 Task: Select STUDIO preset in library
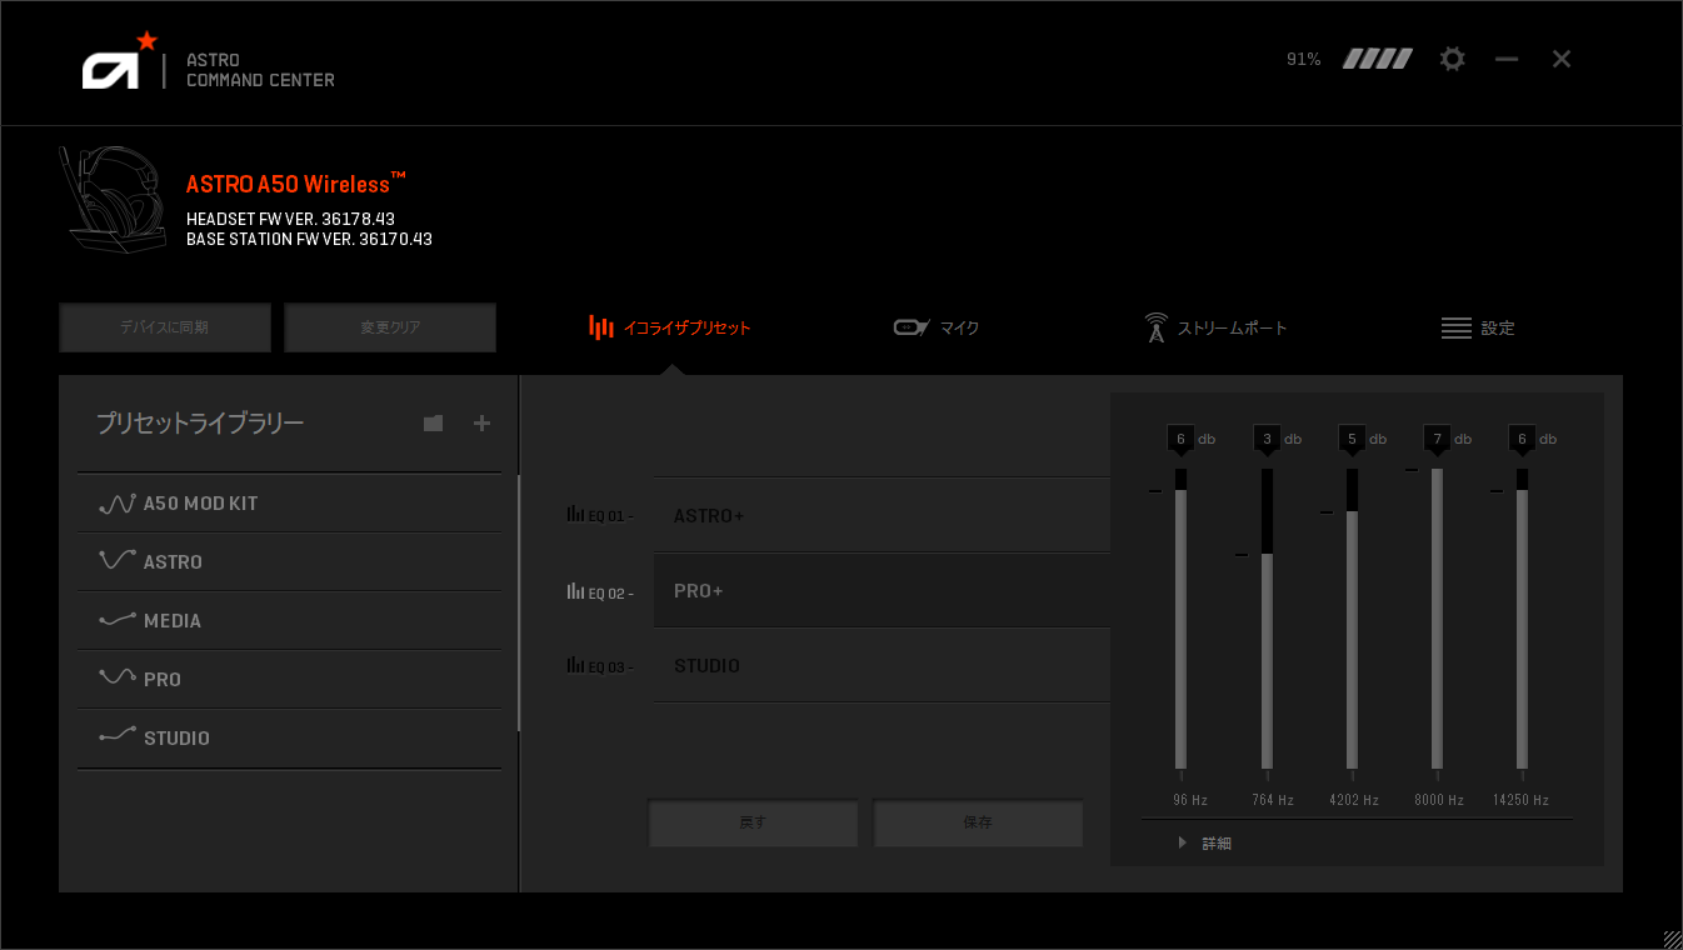(x=290, y=738)
